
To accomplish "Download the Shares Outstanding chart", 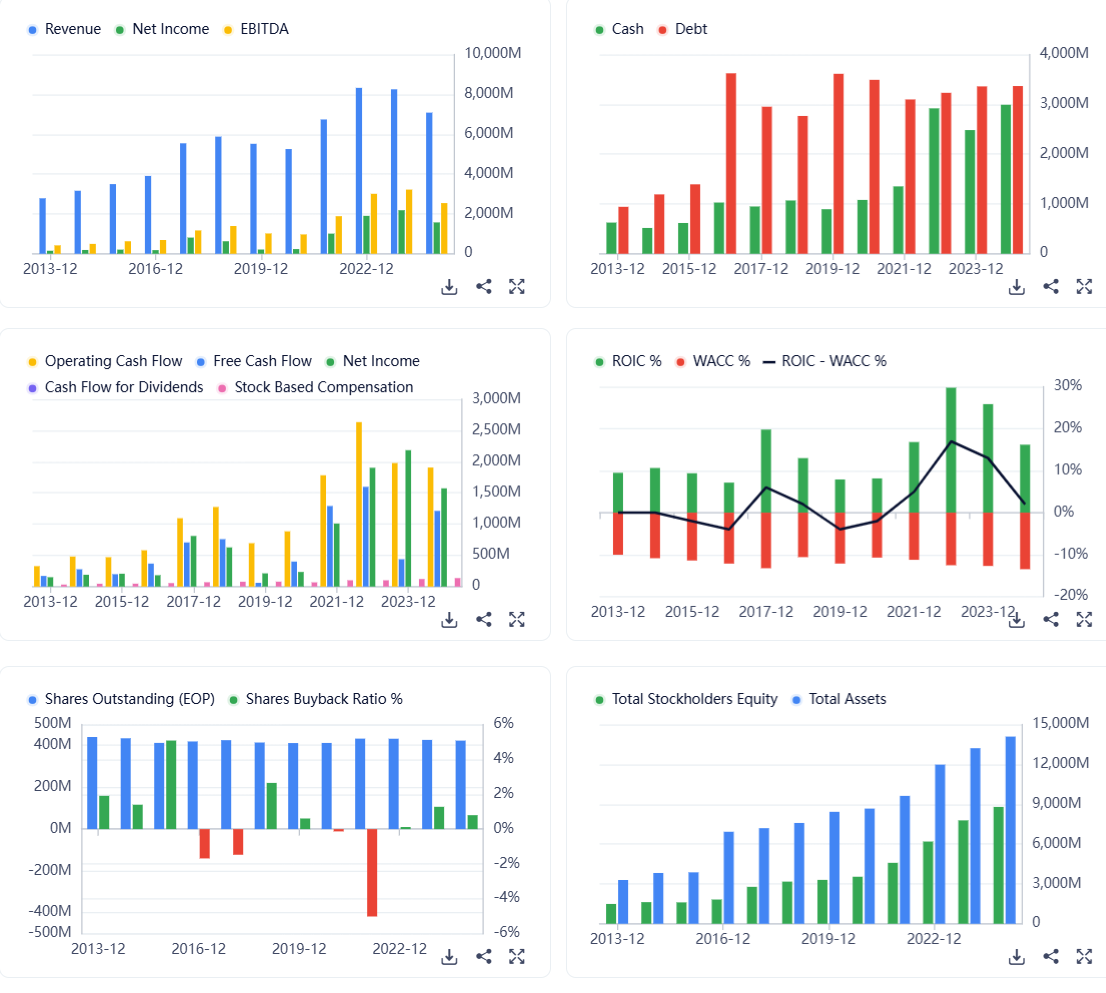I will pos(449,957).
